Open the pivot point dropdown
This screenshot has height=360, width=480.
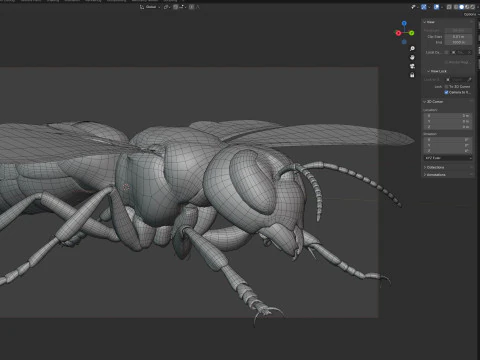167,7
